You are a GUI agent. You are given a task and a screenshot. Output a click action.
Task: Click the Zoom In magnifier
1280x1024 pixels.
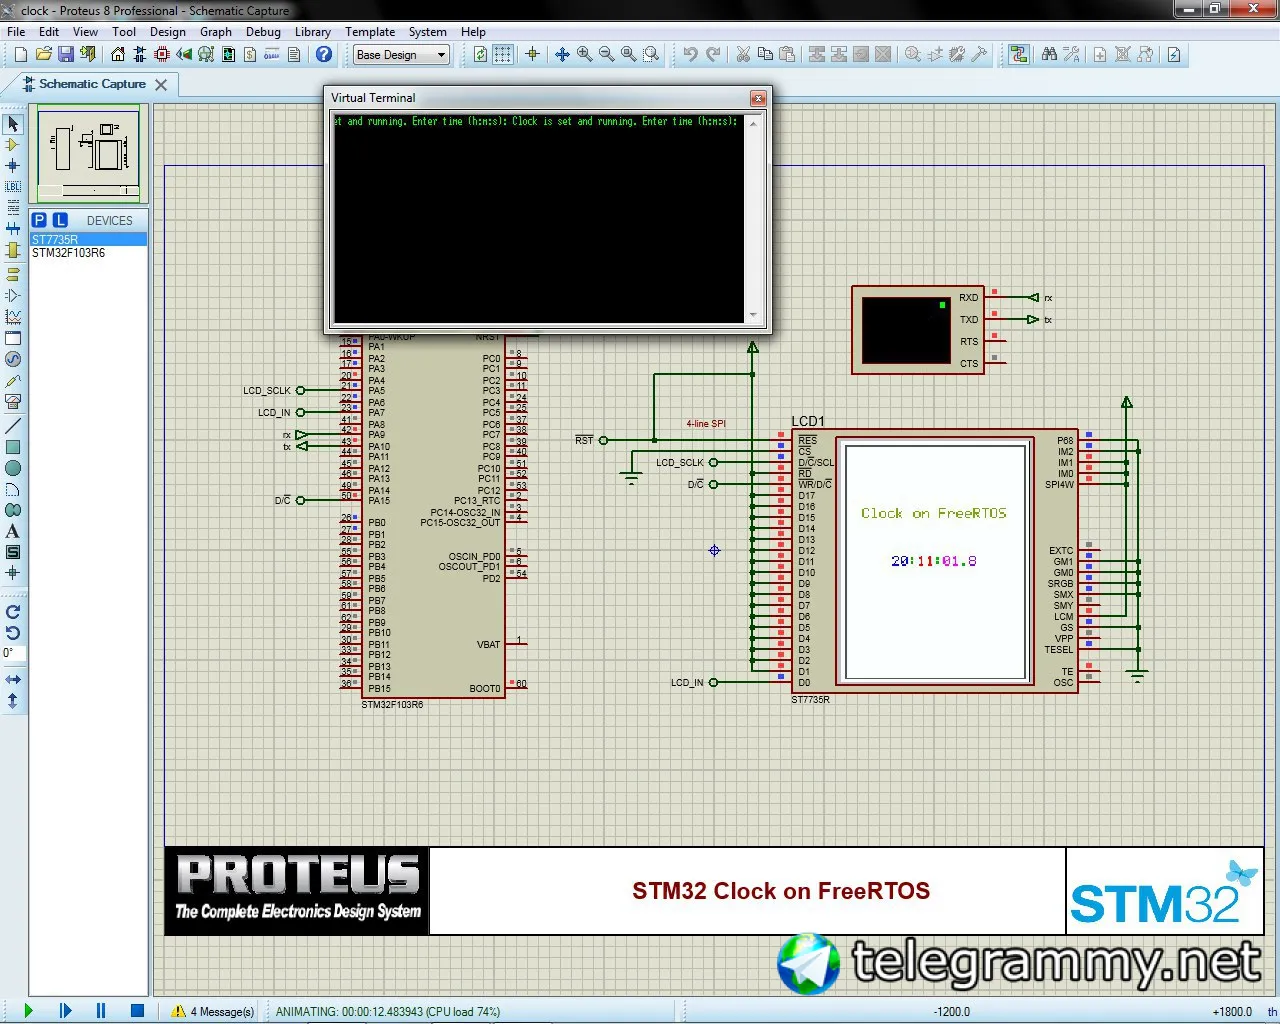[585, 55]
